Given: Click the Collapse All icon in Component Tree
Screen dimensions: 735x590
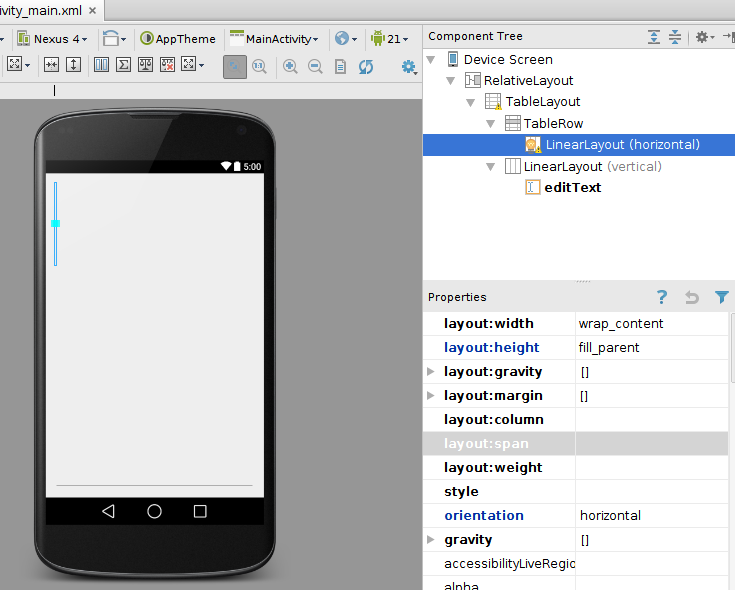Looking at the screenshot, I should coord(675,37).
